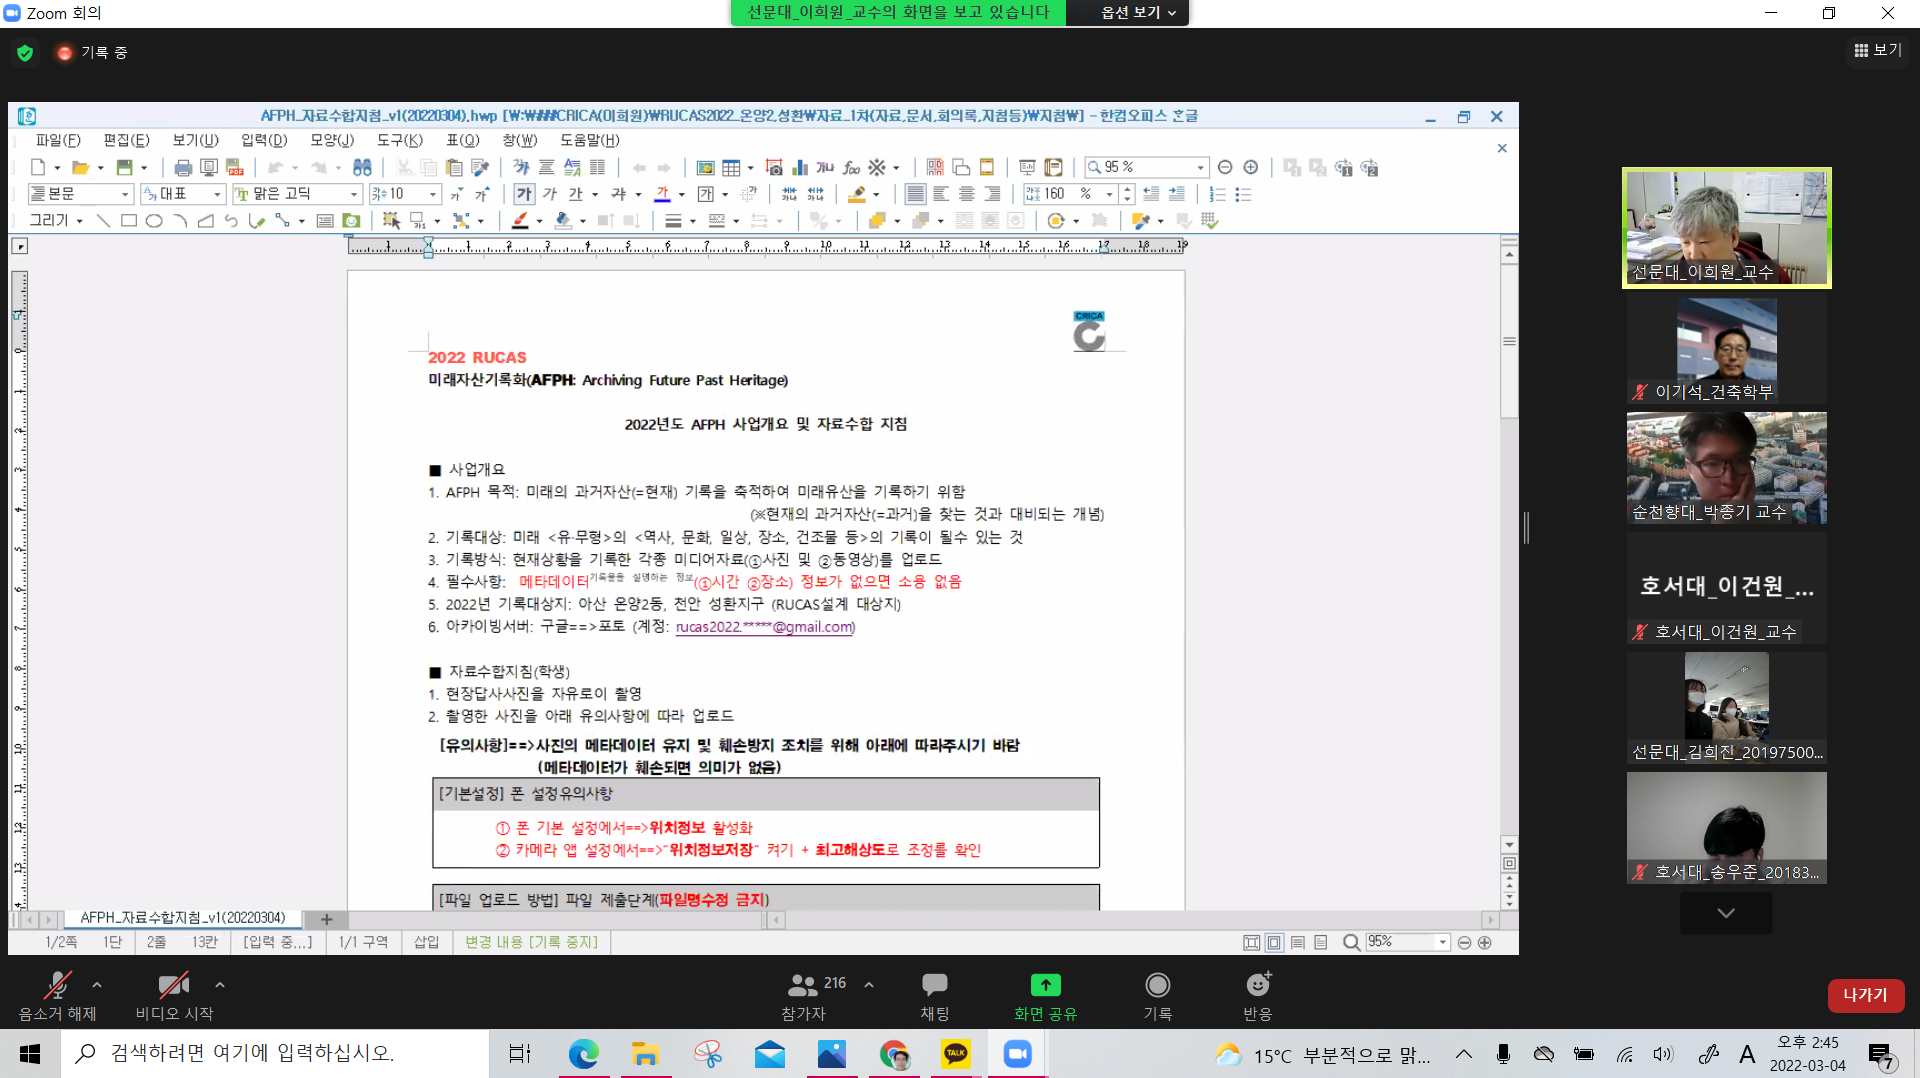Open the 보기 view layout menu
The height and width of the screenshot is (1078, 1920).
pos(1877,50)
